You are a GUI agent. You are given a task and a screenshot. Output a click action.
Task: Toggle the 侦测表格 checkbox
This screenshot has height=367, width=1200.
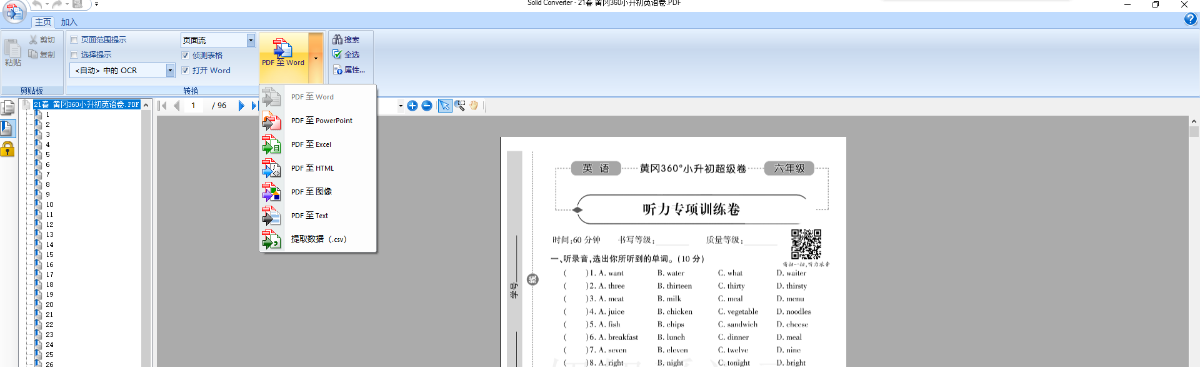(x=185, y=55)
